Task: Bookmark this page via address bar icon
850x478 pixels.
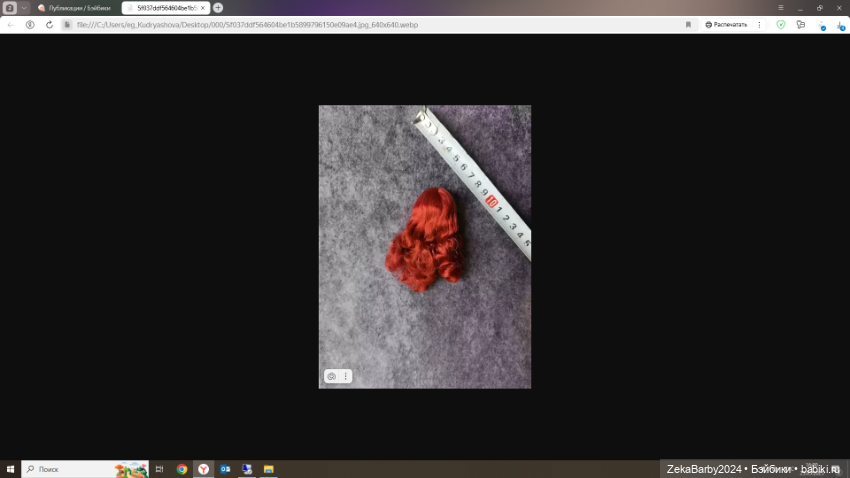Action: tap(688, 24)
